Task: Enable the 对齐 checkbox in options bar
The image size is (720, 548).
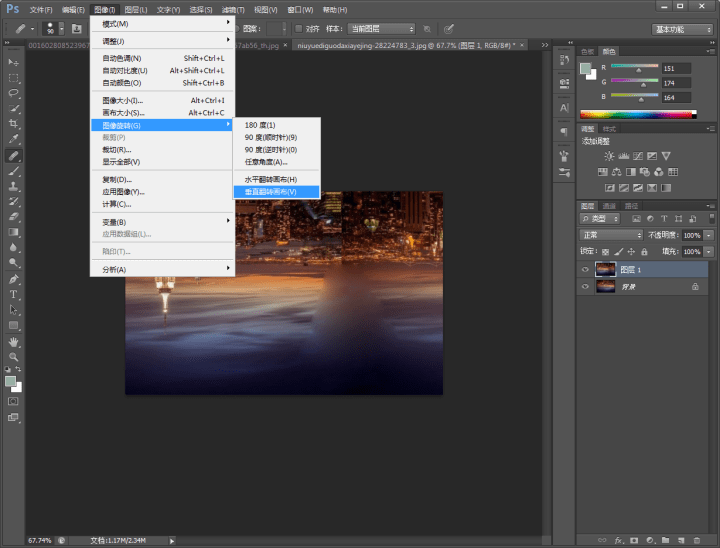Action: coord(299,29)
